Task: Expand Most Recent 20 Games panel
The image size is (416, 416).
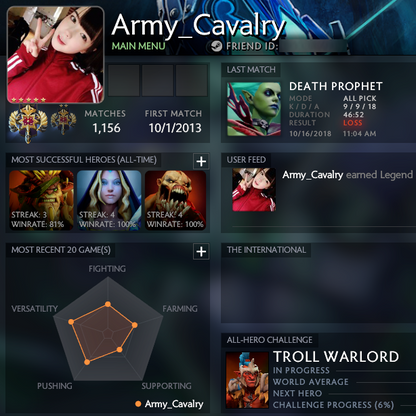Action: pos(201,251)
